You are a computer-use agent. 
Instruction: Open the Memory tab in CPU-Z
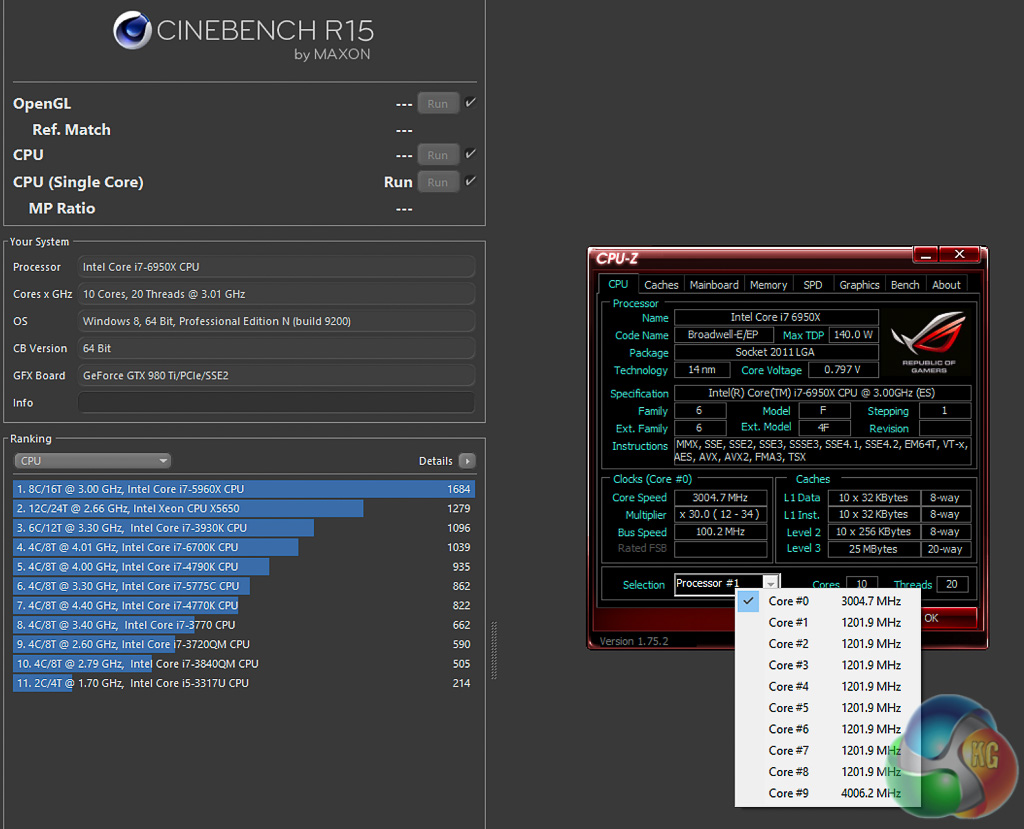pyautogui.click(x=768, y=285)
